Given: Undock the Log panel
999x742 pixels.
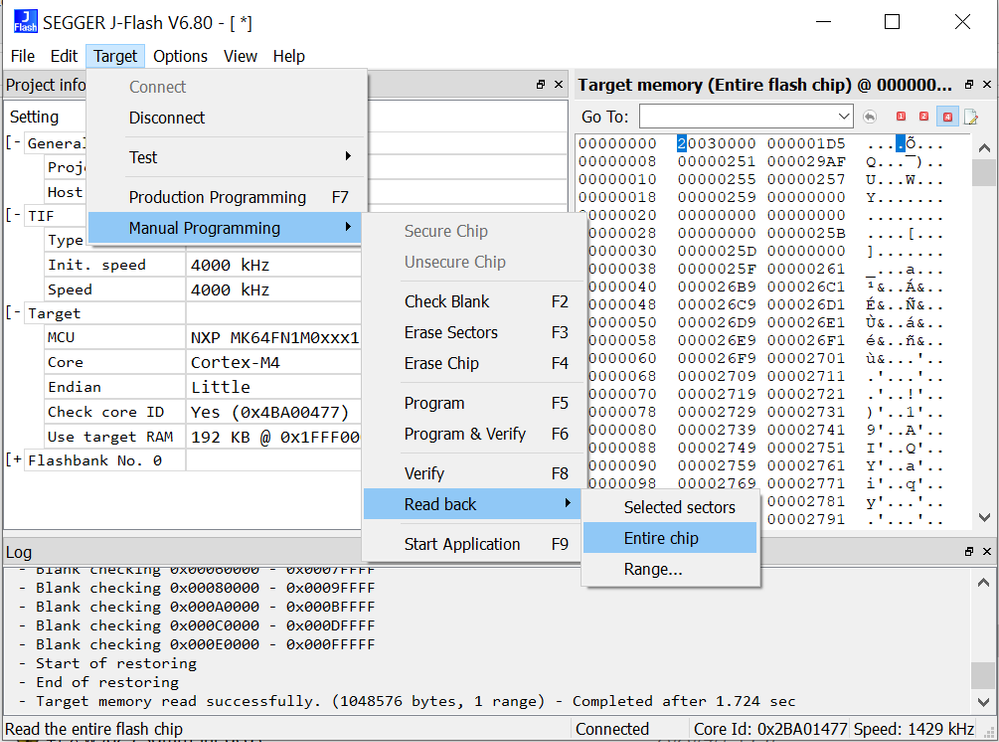Looking at the screenshot, I should (x=969, y=551).
